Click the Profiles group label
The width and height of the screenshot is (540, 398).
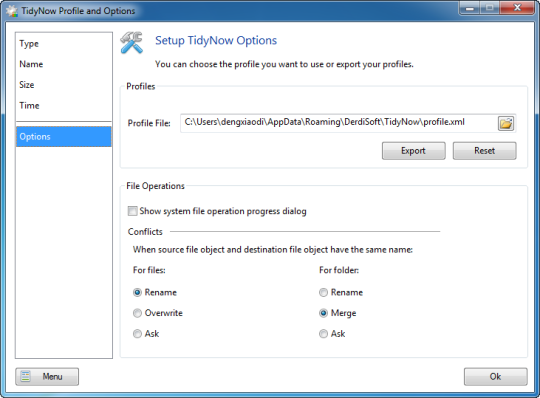[x=141, y=86]
